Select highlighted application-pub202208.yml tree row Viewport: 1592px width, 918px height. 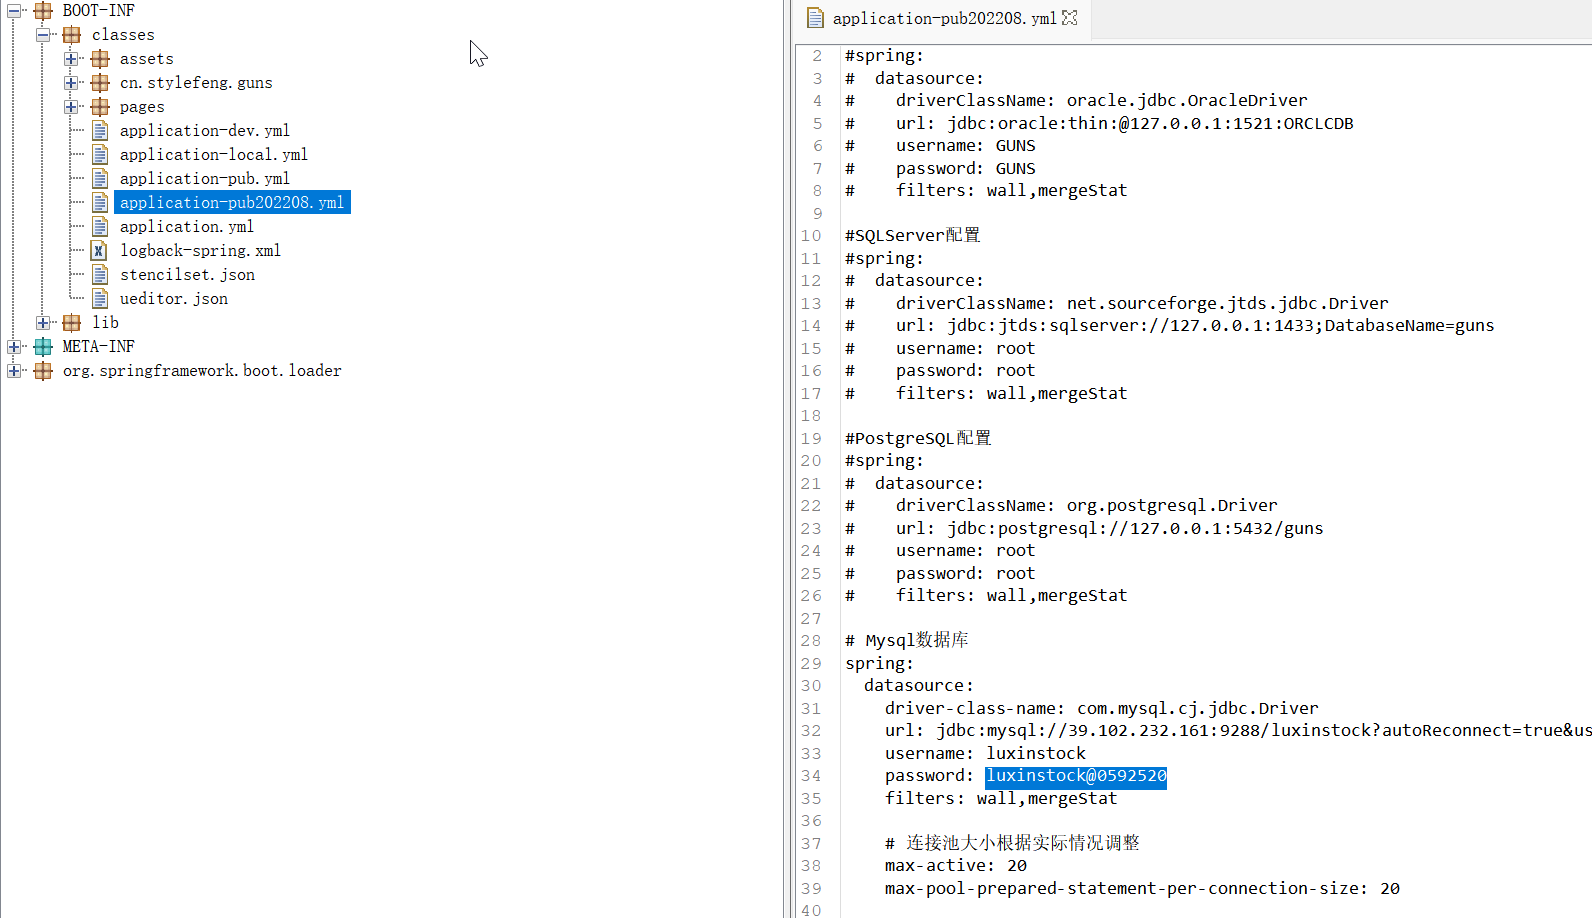[232, 203]
